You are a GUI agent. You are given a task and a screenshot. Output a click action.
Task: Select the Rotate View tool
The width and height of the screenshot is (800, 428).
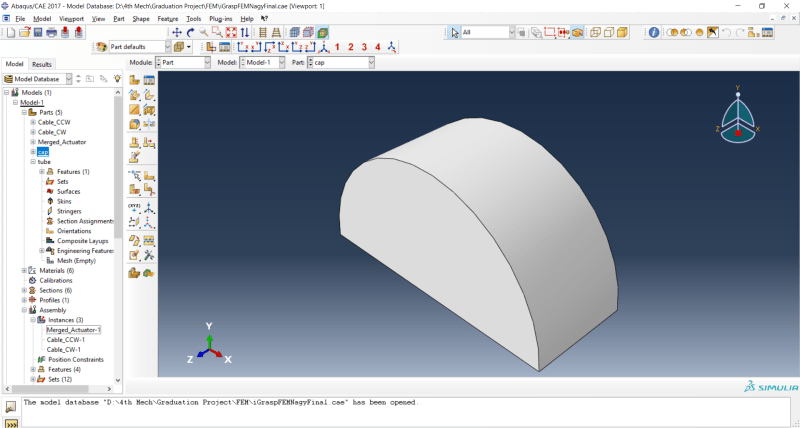click(x=190, y=33)
